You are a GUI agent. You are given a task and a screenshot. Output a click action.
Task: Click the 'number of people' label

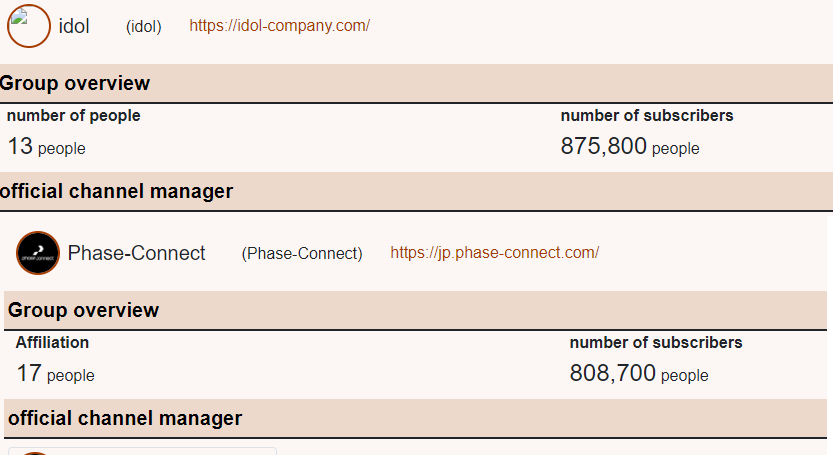[x=73, y=116]
